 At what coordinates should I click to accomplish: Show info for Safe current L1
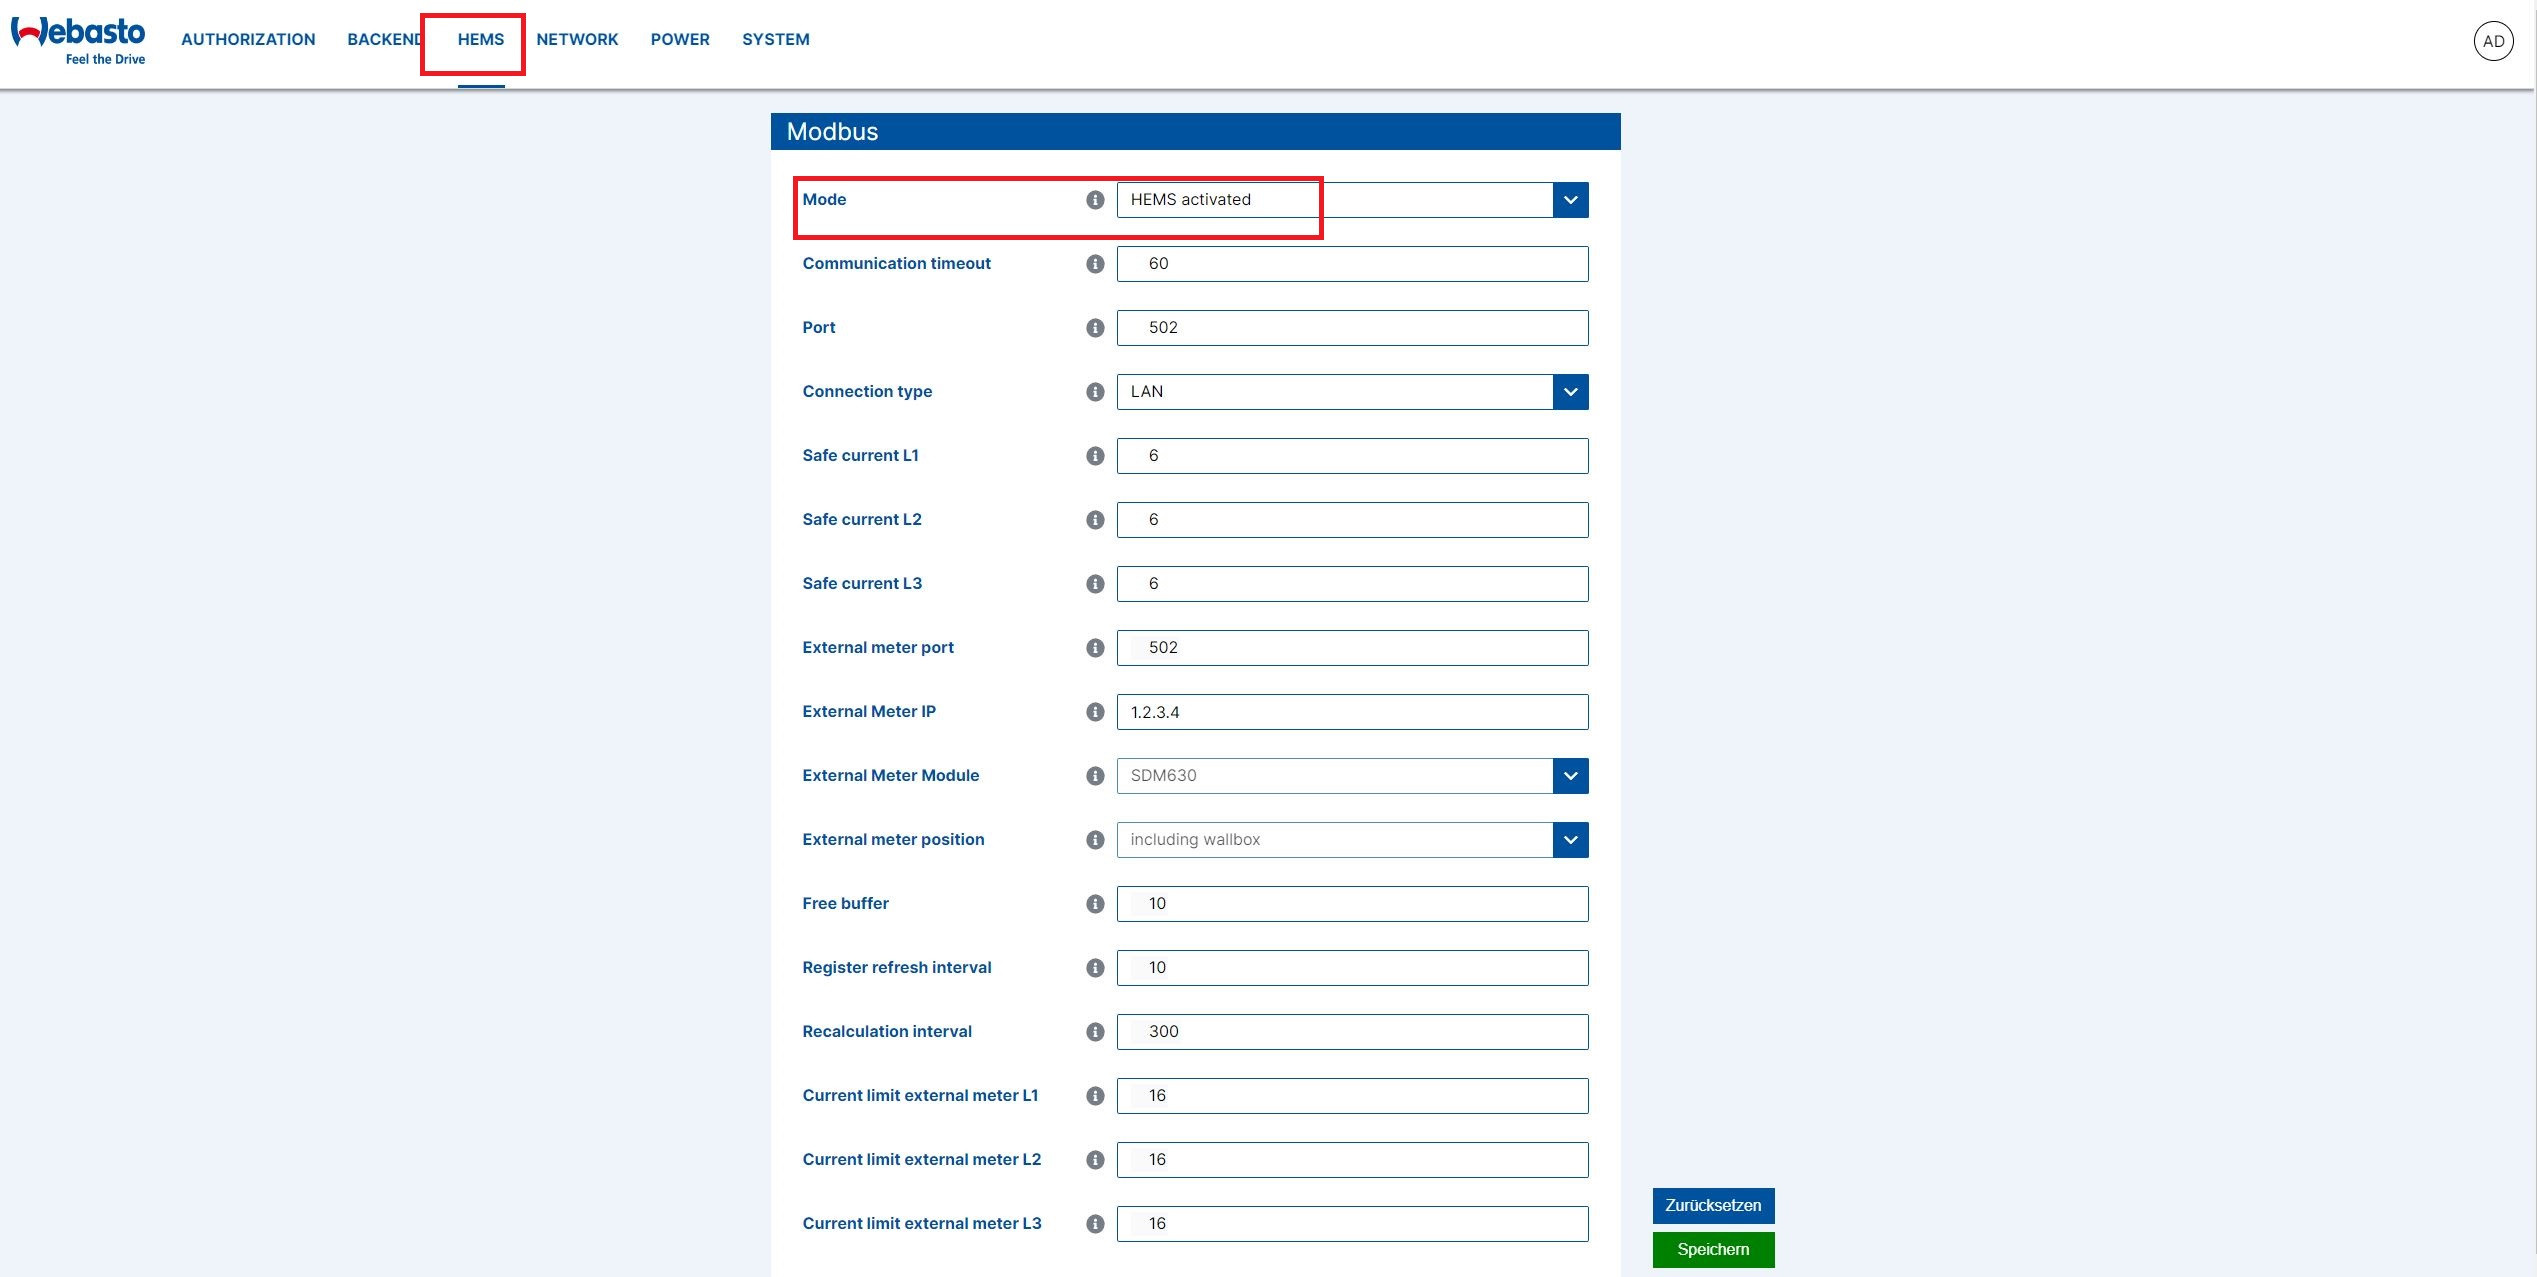coord(1095,456)
